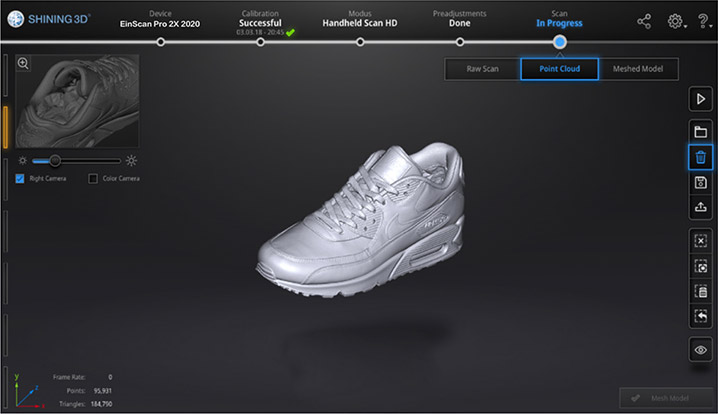
Task: Toggle visibility with the eye icon
Action: click(x=700, y=350)
